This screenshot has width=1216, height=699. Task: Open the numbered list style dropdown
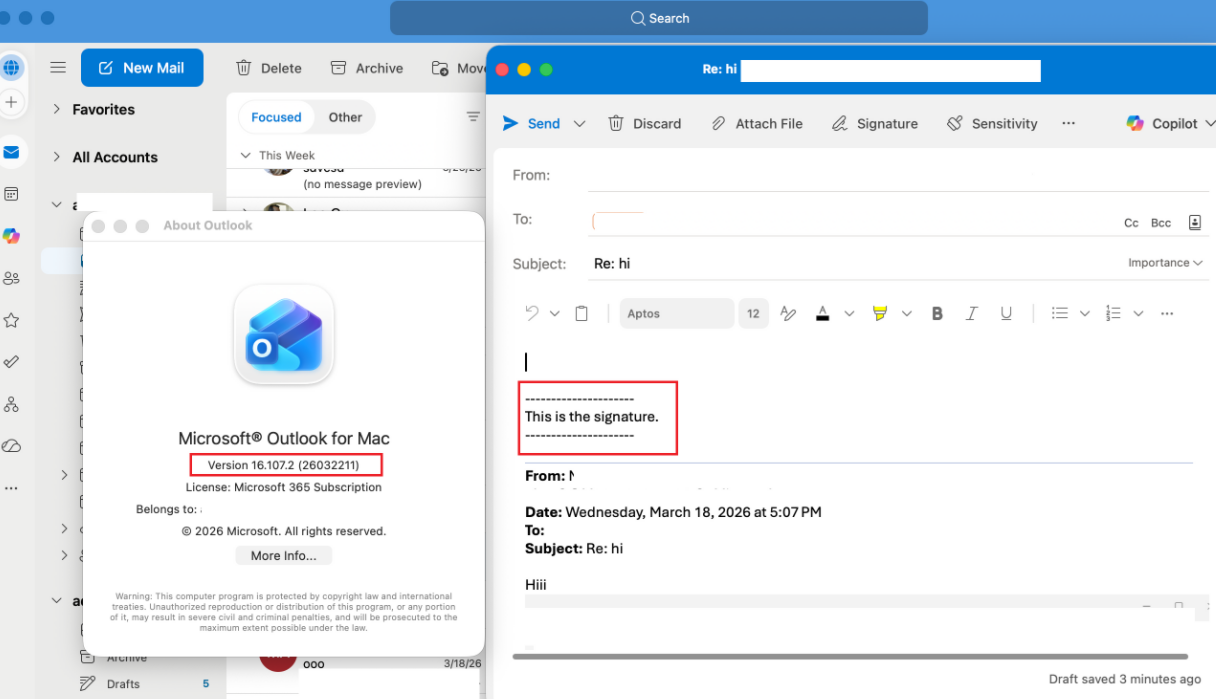pyautogui.click(x=1138, y=313)
